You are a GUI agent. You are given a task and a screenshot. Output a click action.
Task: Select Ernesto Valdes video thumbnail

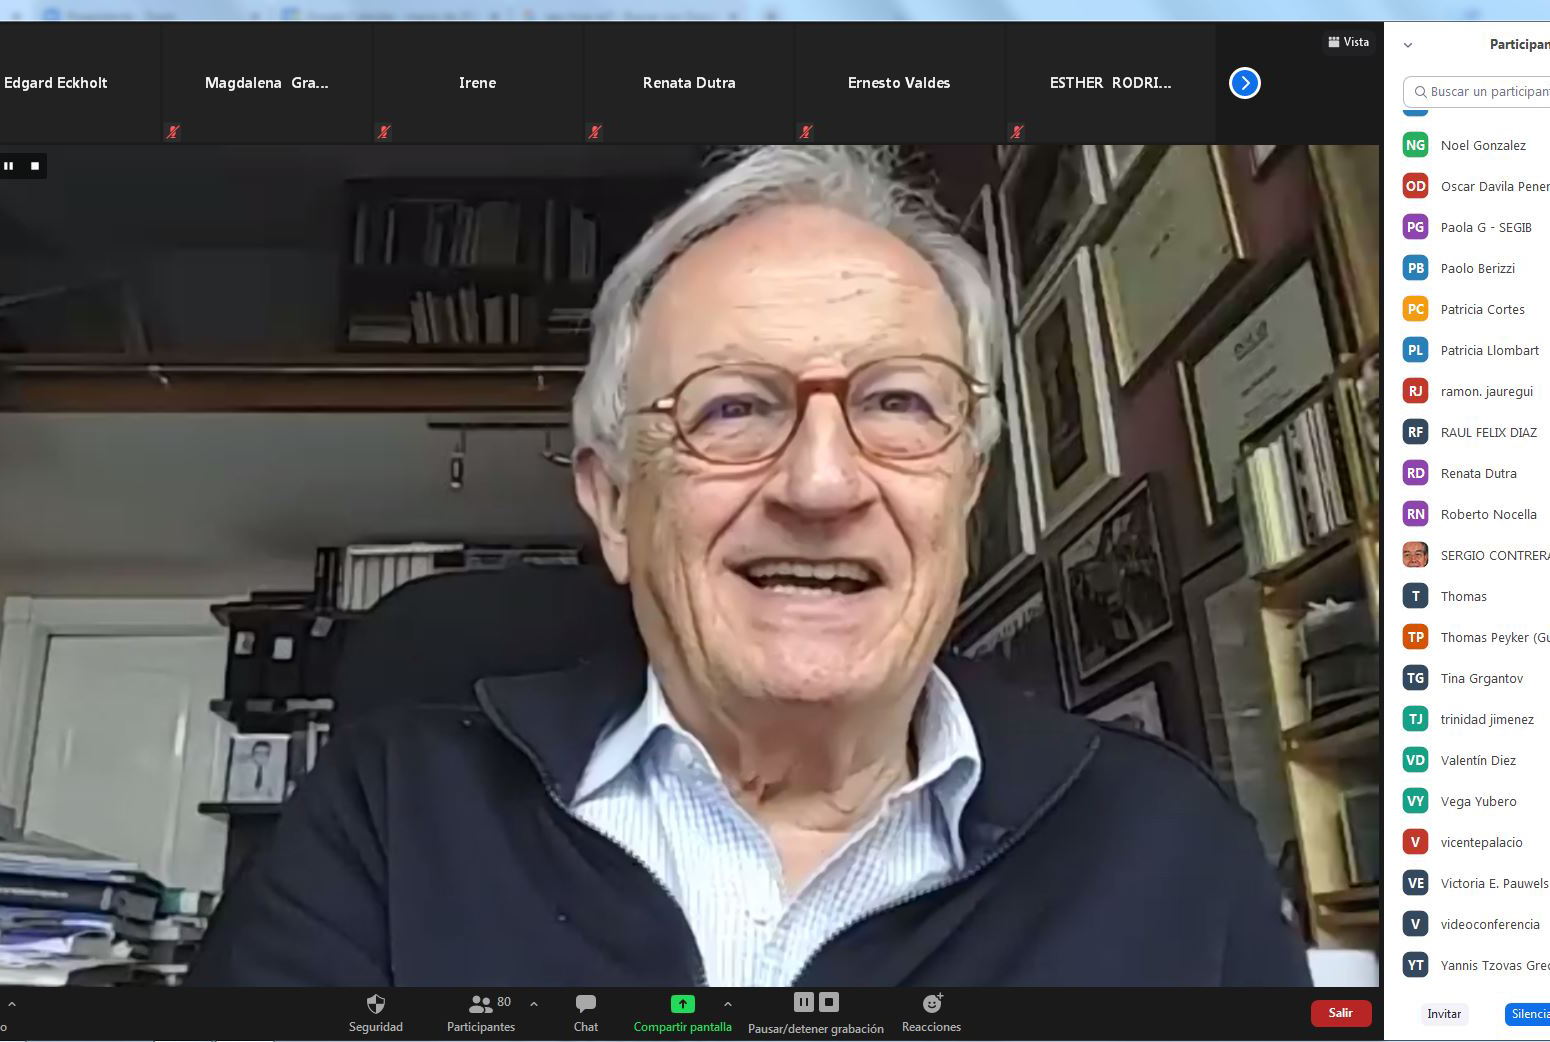899,84
